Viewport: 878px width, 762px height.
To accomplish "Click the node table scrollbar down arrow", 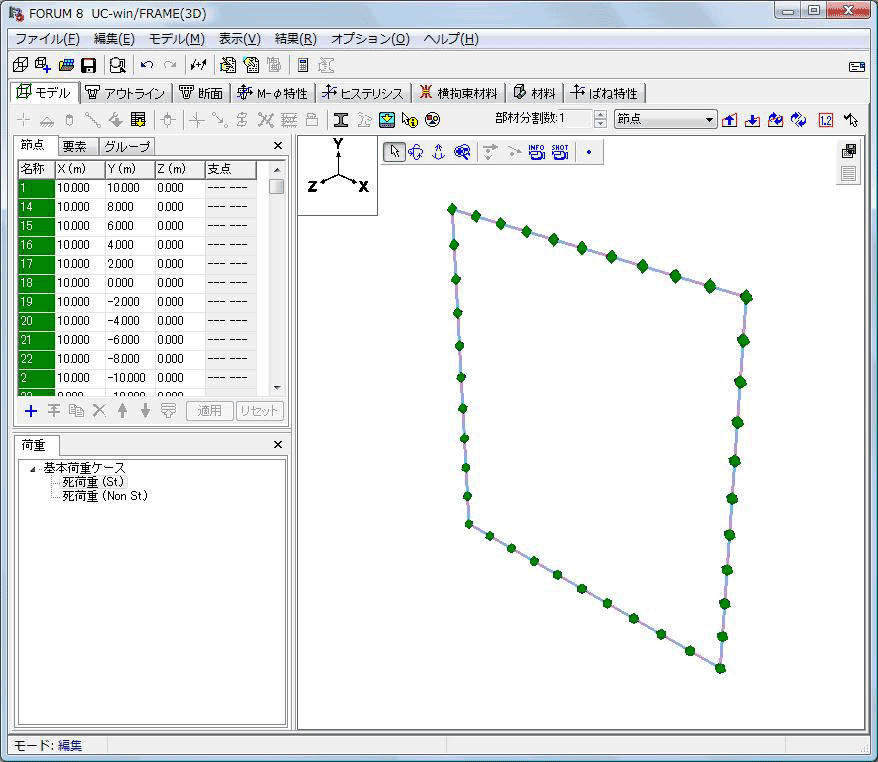I will tap(277, 387).
